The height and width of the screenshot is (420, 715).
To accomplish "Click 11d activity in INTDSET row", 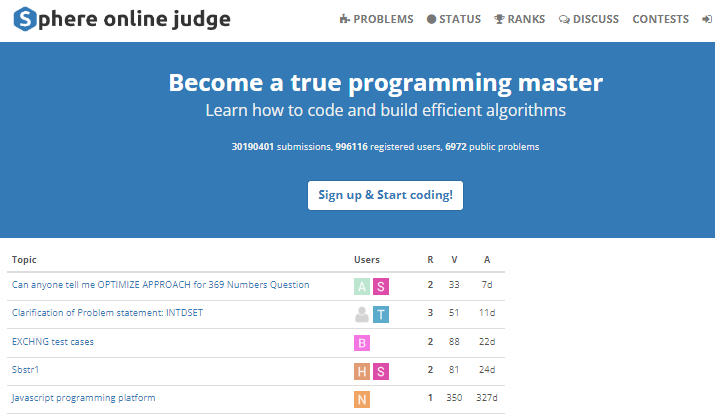I will click(487, 313).
